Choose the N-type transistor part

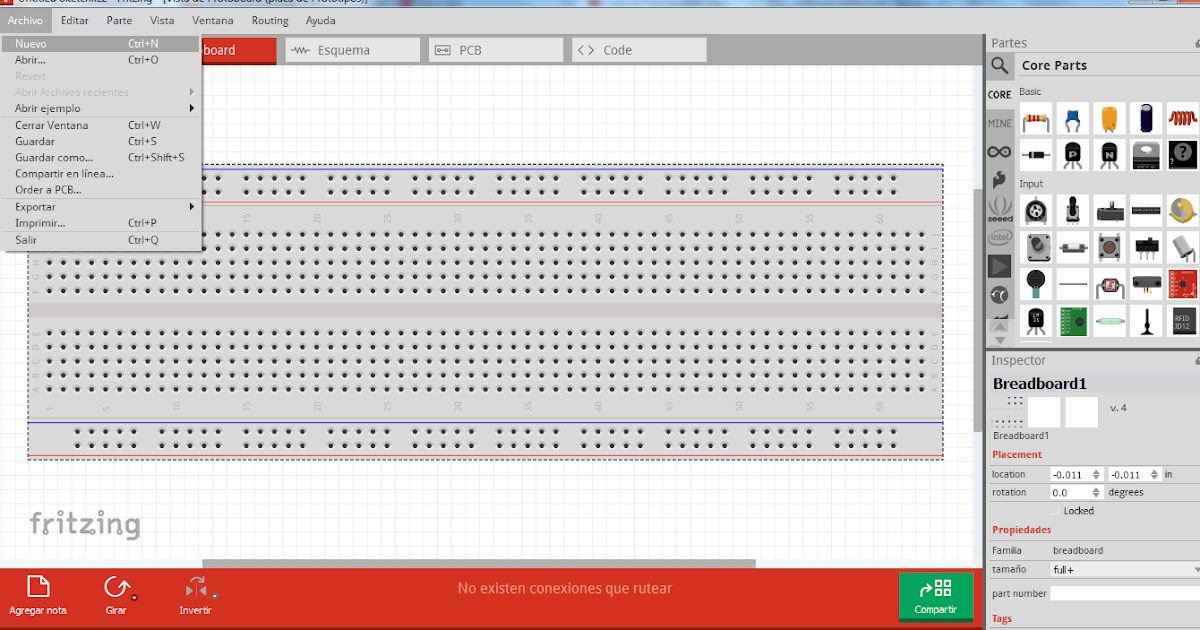coord(1109,155)
